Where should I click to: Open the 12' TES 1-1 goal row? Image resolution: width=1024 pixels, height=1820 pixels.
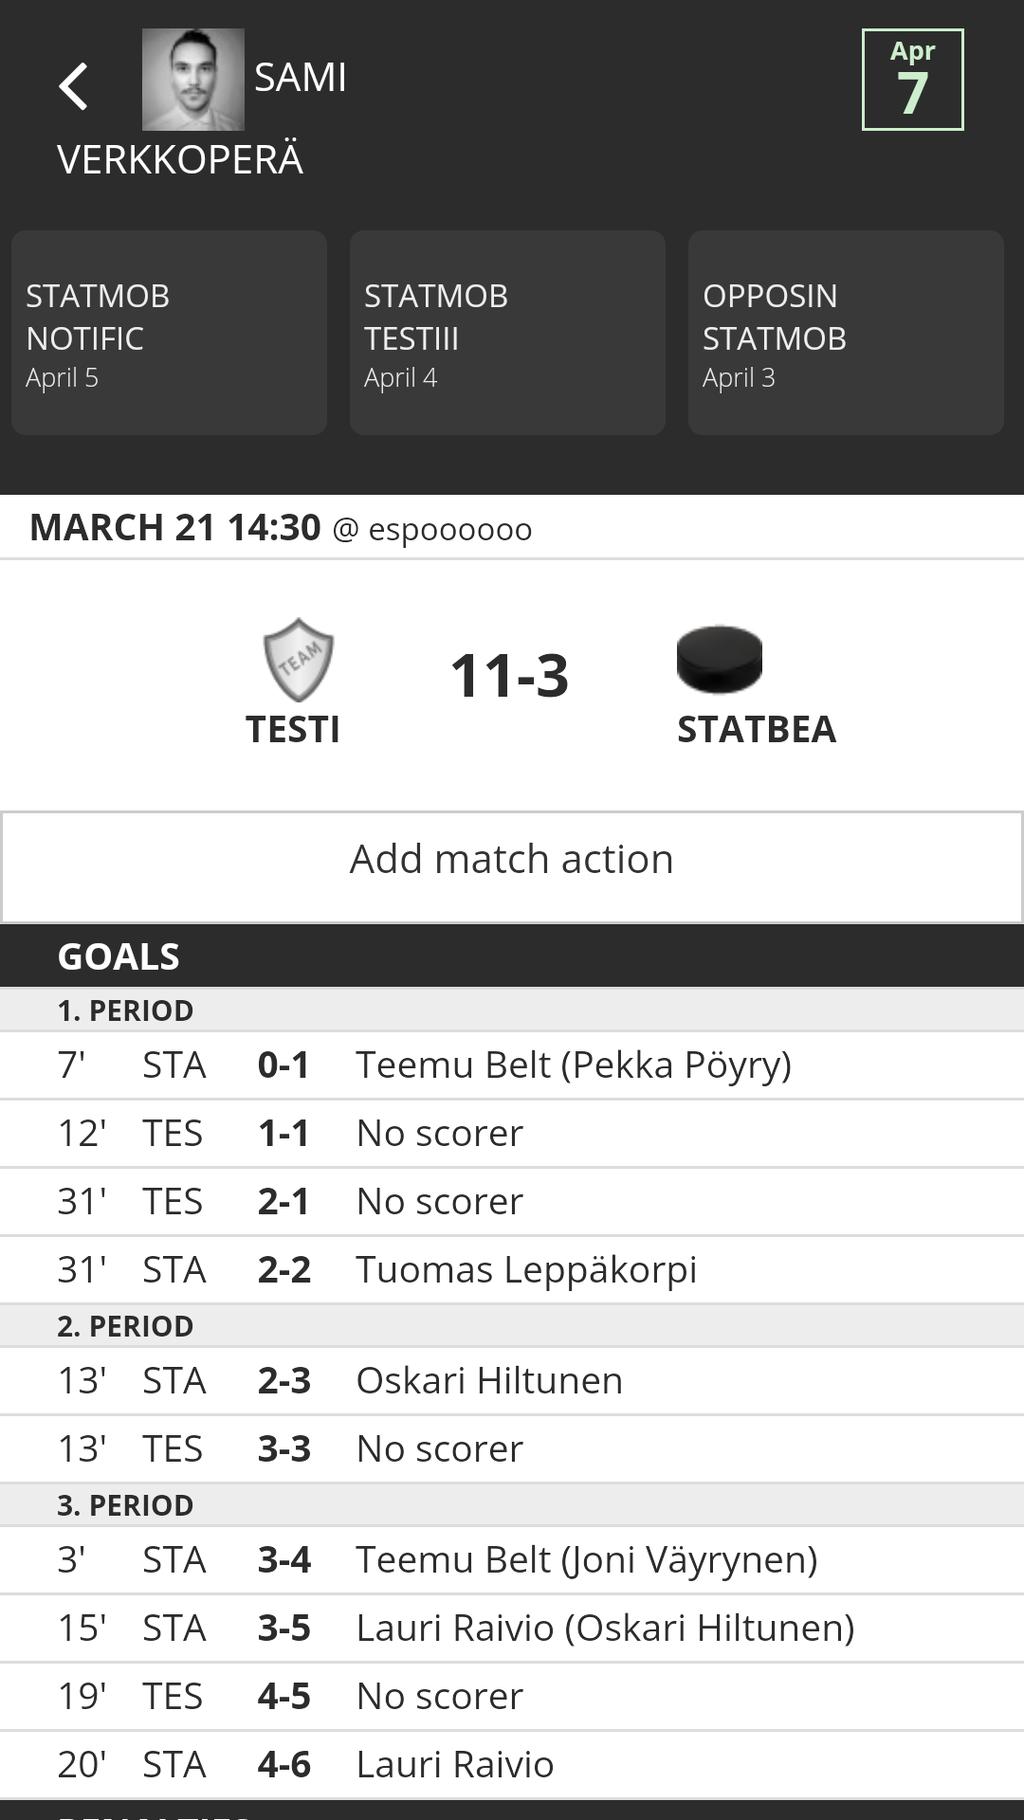point(512,1133)
